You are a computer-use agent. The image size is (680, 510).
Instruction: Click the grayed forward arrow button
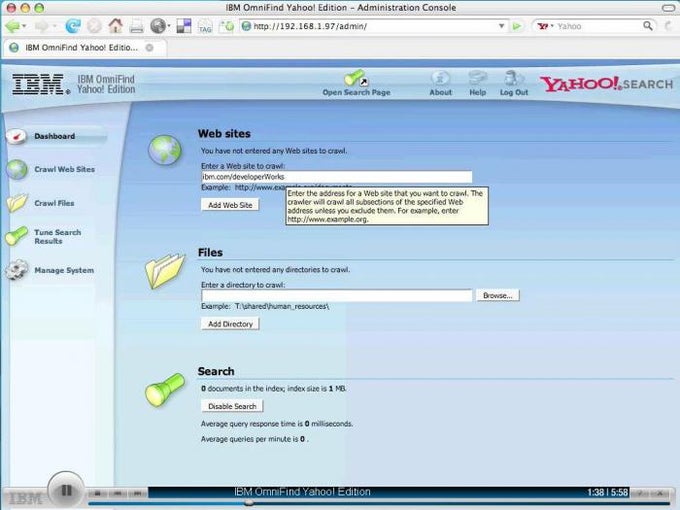point(42,26)
